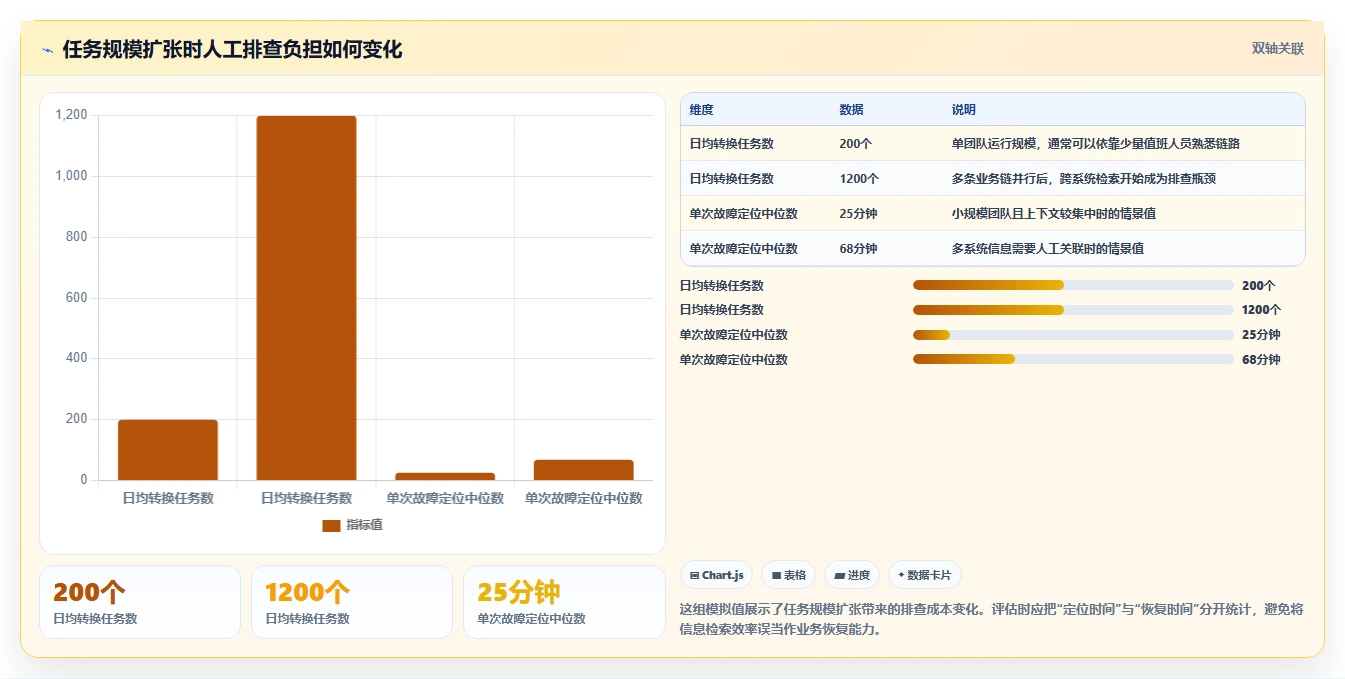The height and width of the screenshot is (679, 1345).
Task: Click the chart bar reaching 200
Action: [x=168, y=450]
